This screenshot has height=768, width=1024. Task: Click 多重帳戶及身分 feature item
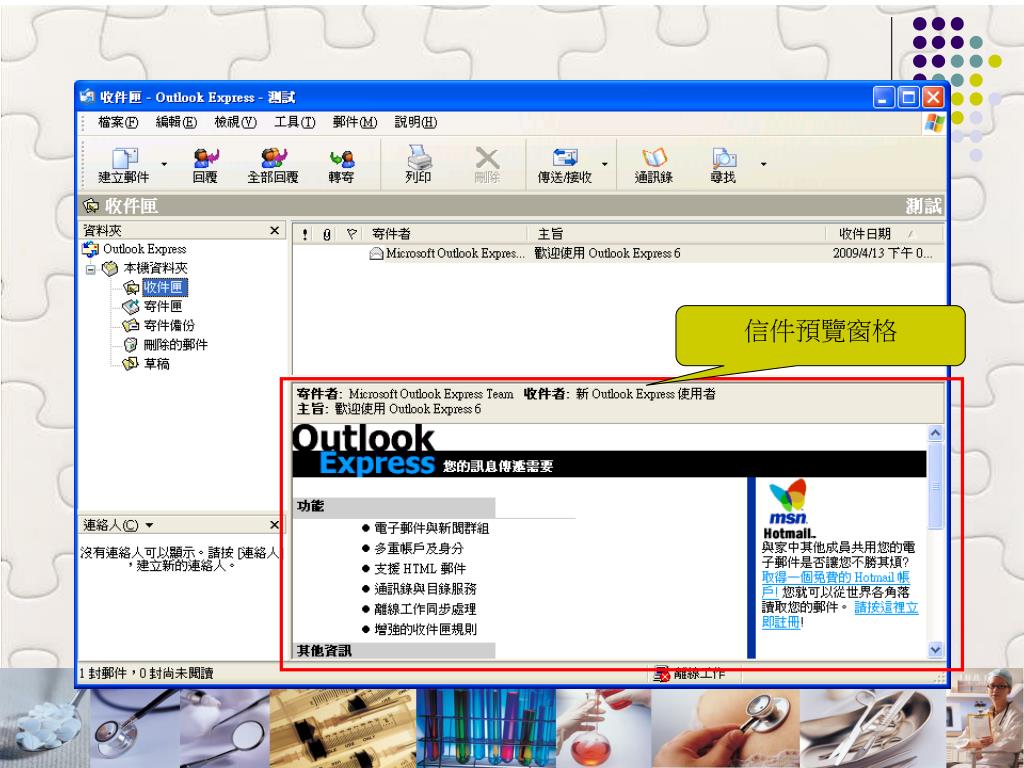pos(419,549)
